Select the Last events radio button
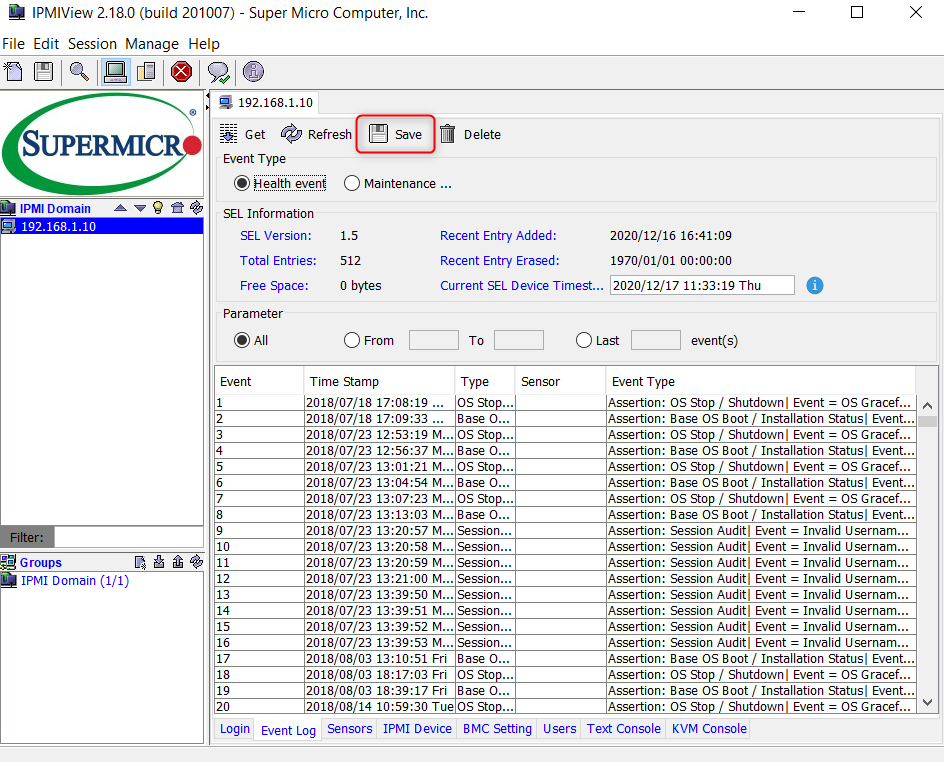This screenshot has width=944, height=762. (584, 341)
